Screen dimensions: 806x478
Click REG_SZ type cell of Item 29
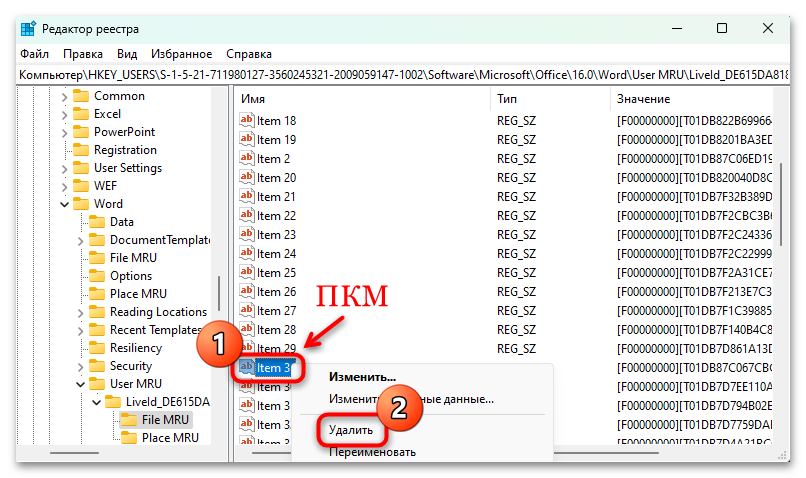516,348
